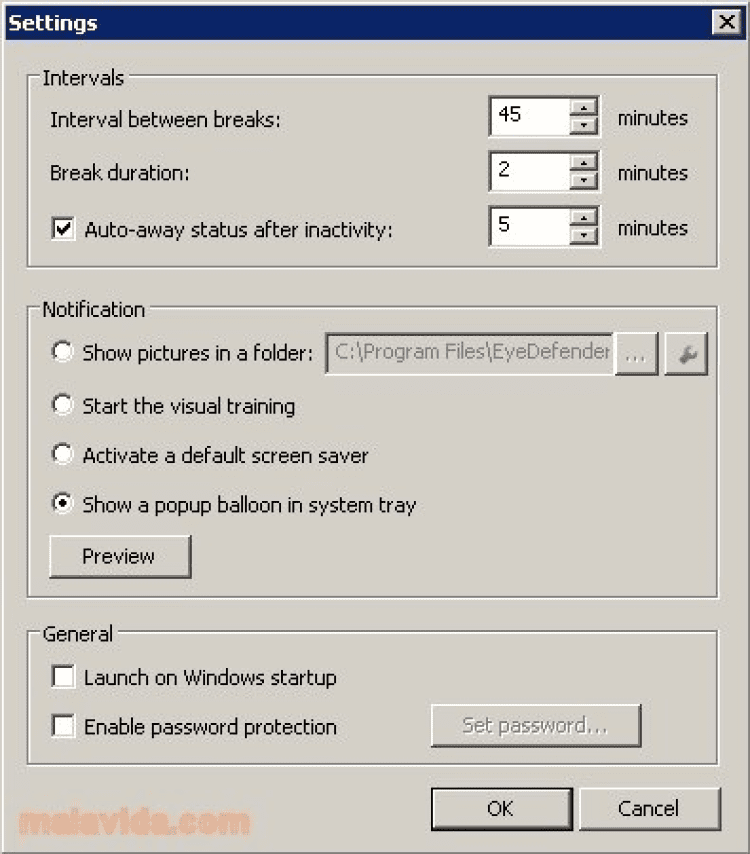Increase break duration with up arrow

(583, 161)
